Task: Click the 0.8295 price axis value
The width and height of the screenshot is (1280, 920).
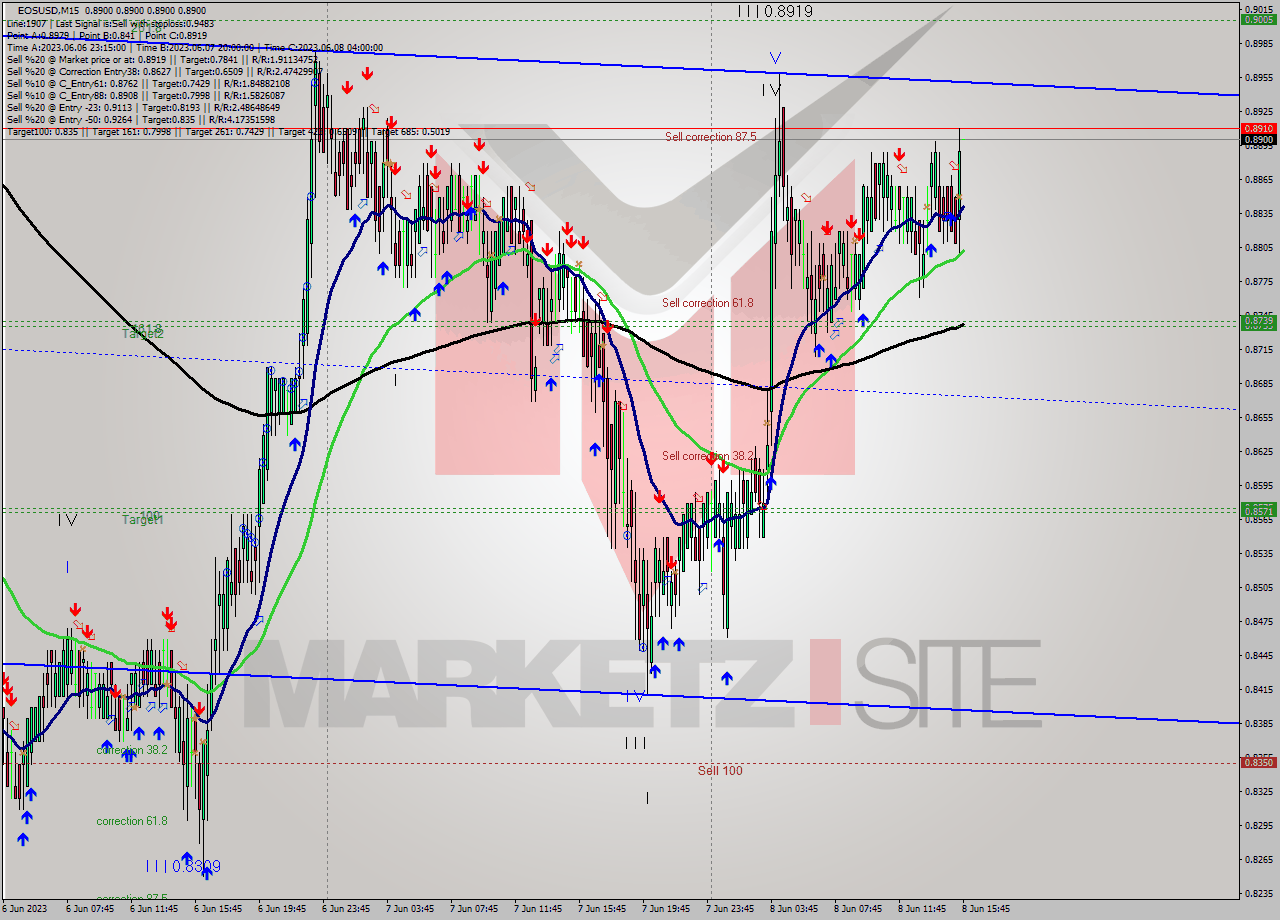Action: (x=1258, y=826)
